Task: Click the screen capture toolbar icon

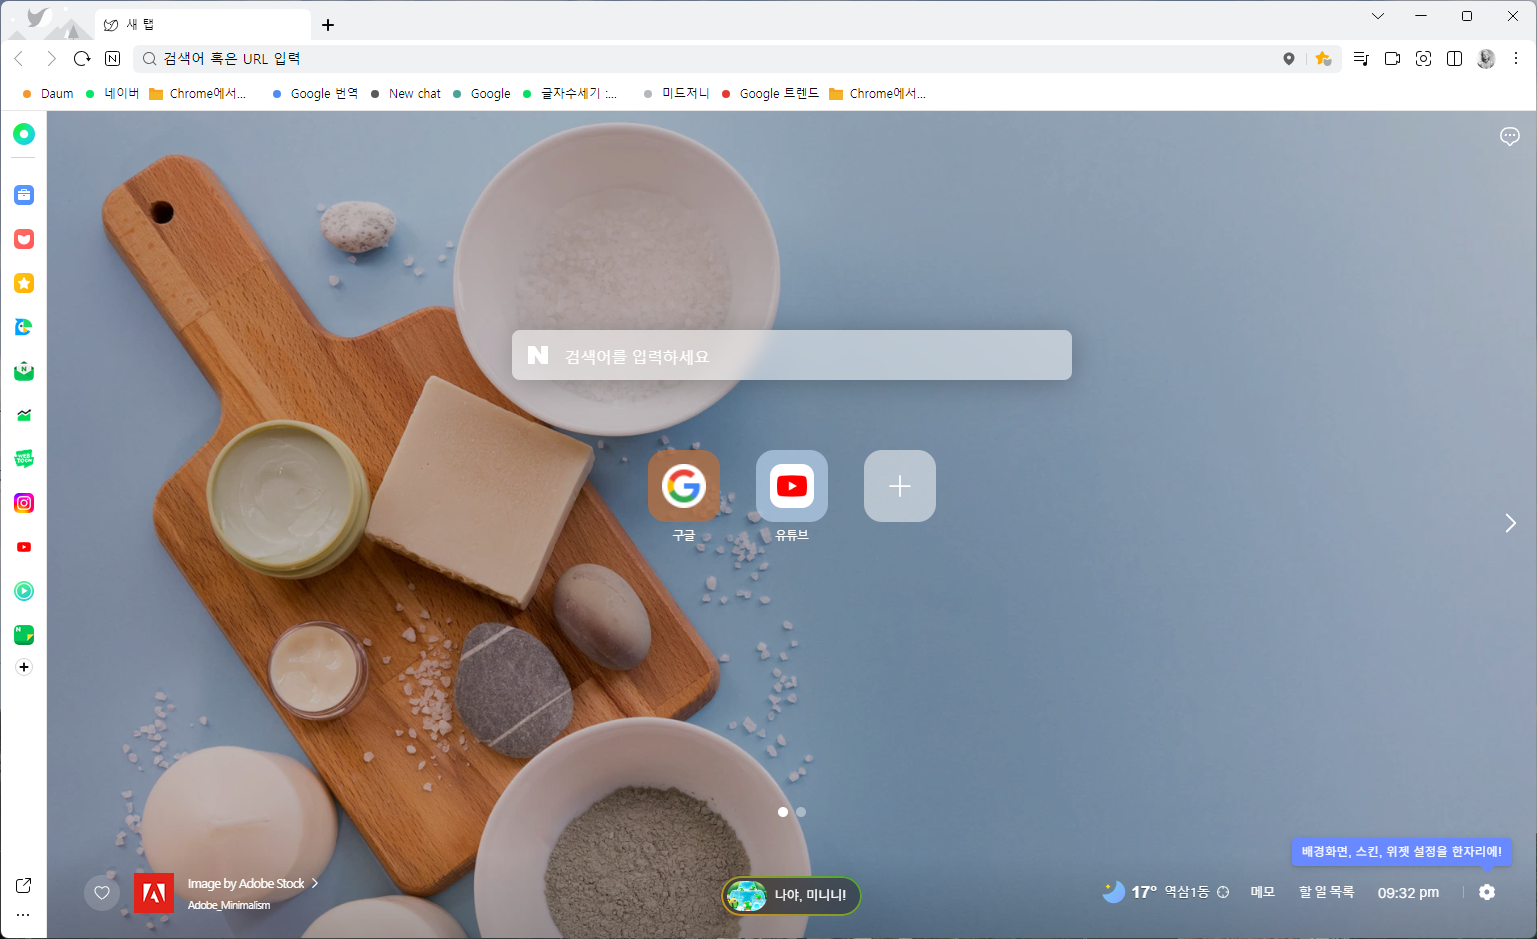Action: coord(1423,59)
